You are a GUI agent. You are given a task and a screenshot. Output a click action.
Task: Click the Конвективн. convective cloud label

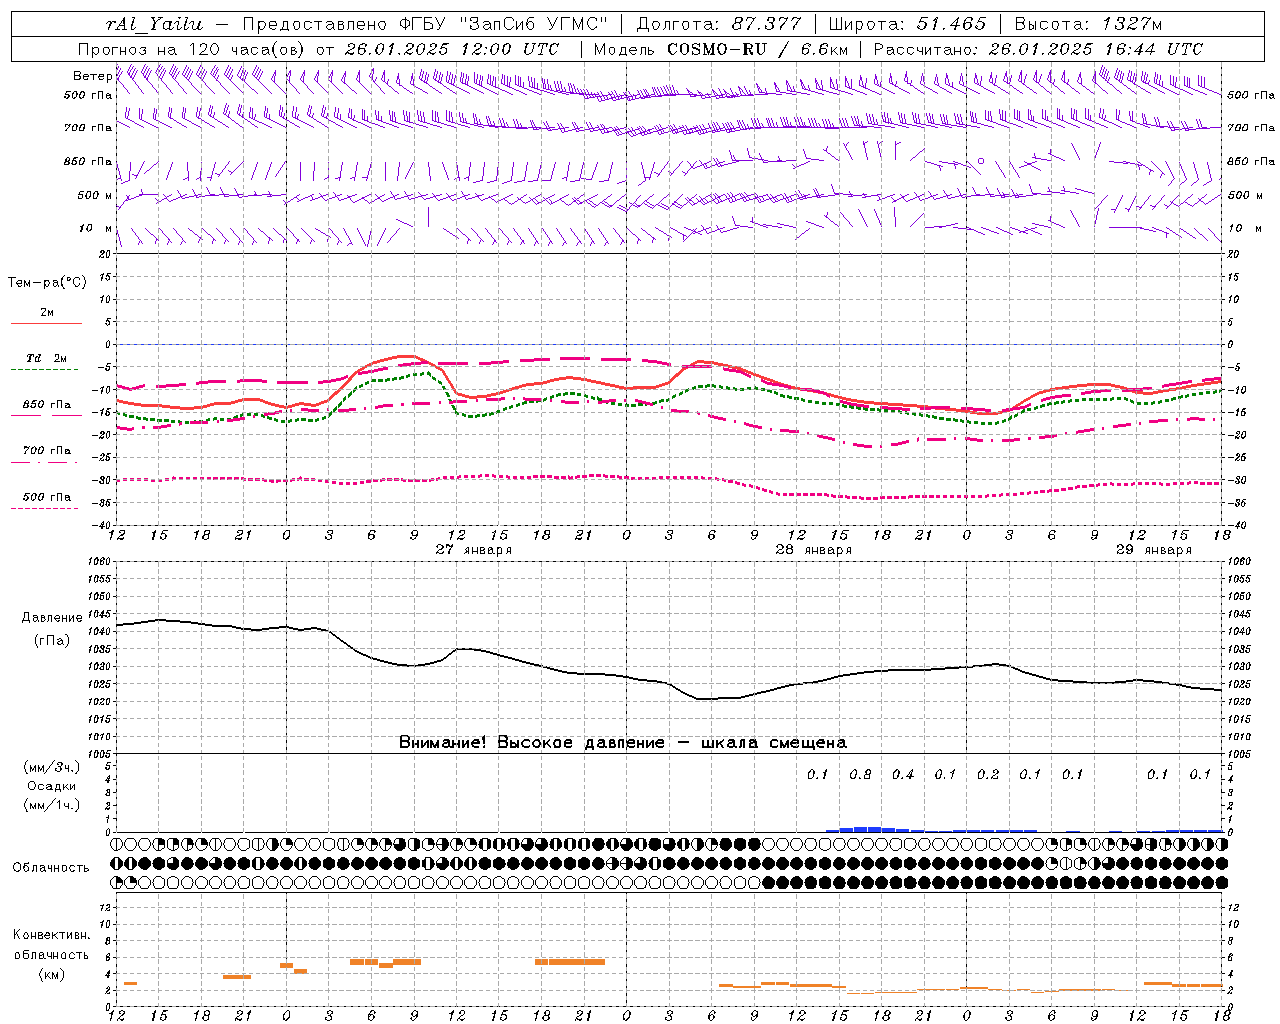[x=51, y=935]
